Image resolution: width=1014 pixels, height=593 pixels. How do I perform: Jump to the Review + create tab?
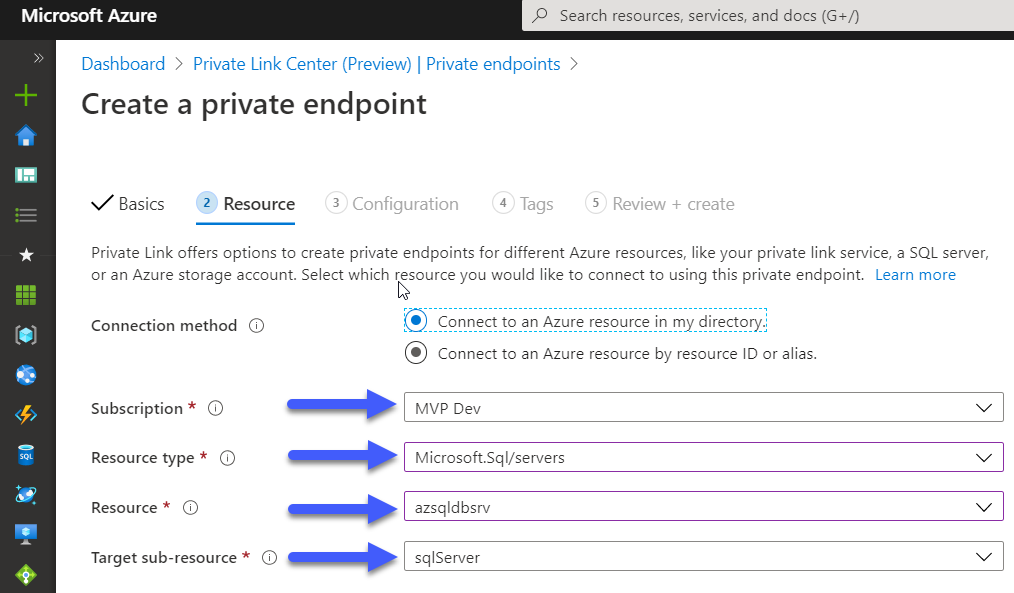point(660,204)
